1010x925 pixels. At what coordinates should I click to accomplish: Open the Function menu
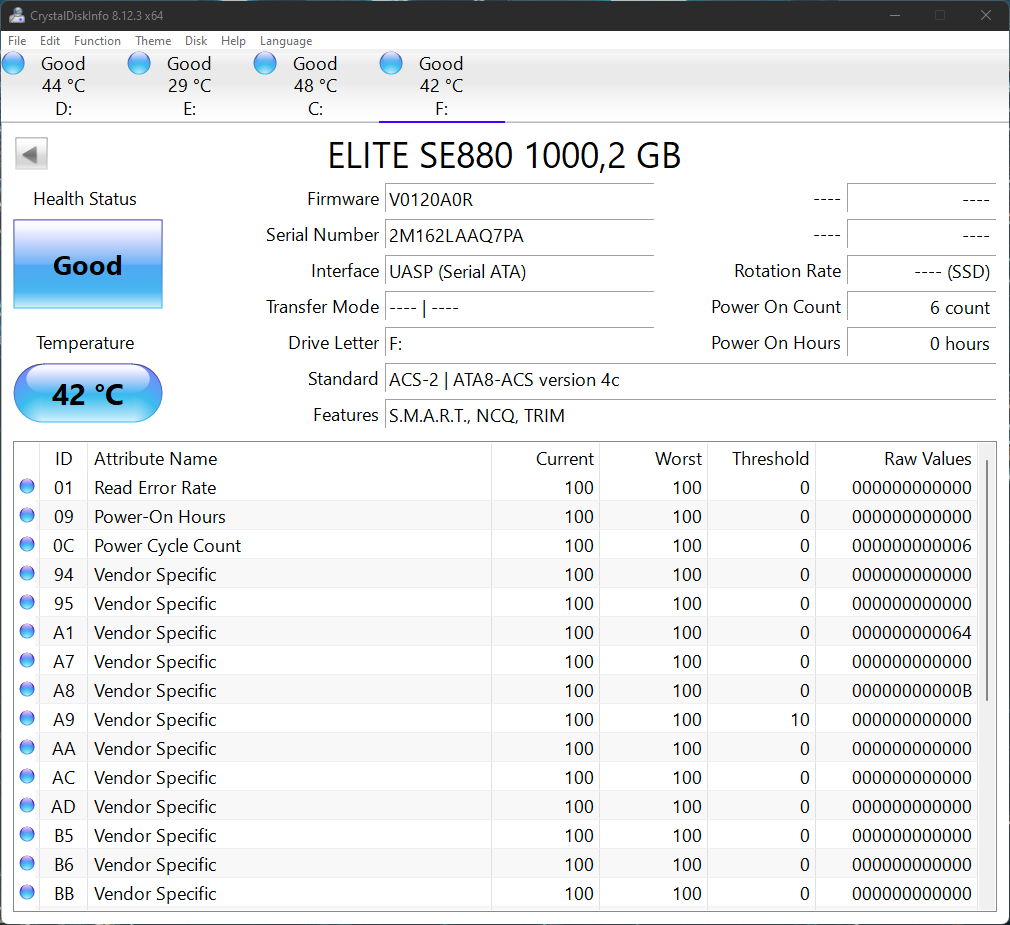[97, 41]
